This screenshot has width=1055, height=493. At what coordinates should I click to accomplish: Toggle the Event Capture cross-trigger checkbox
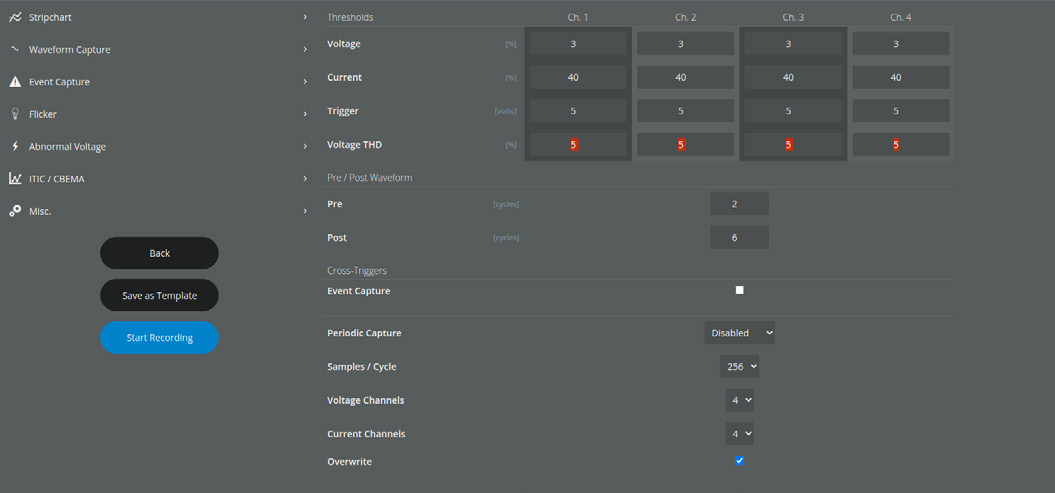(739, 291)
